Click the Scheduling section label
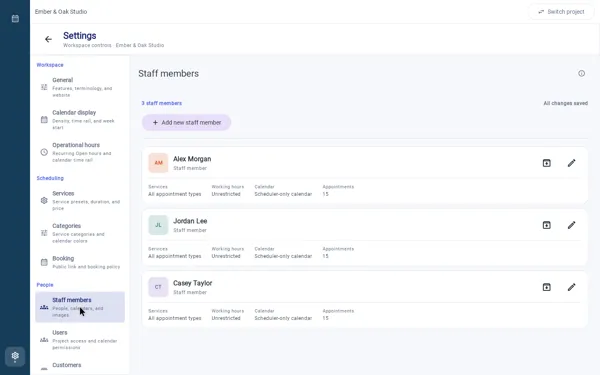The height and width of the screenshot is (375, 600). [50, 178]
